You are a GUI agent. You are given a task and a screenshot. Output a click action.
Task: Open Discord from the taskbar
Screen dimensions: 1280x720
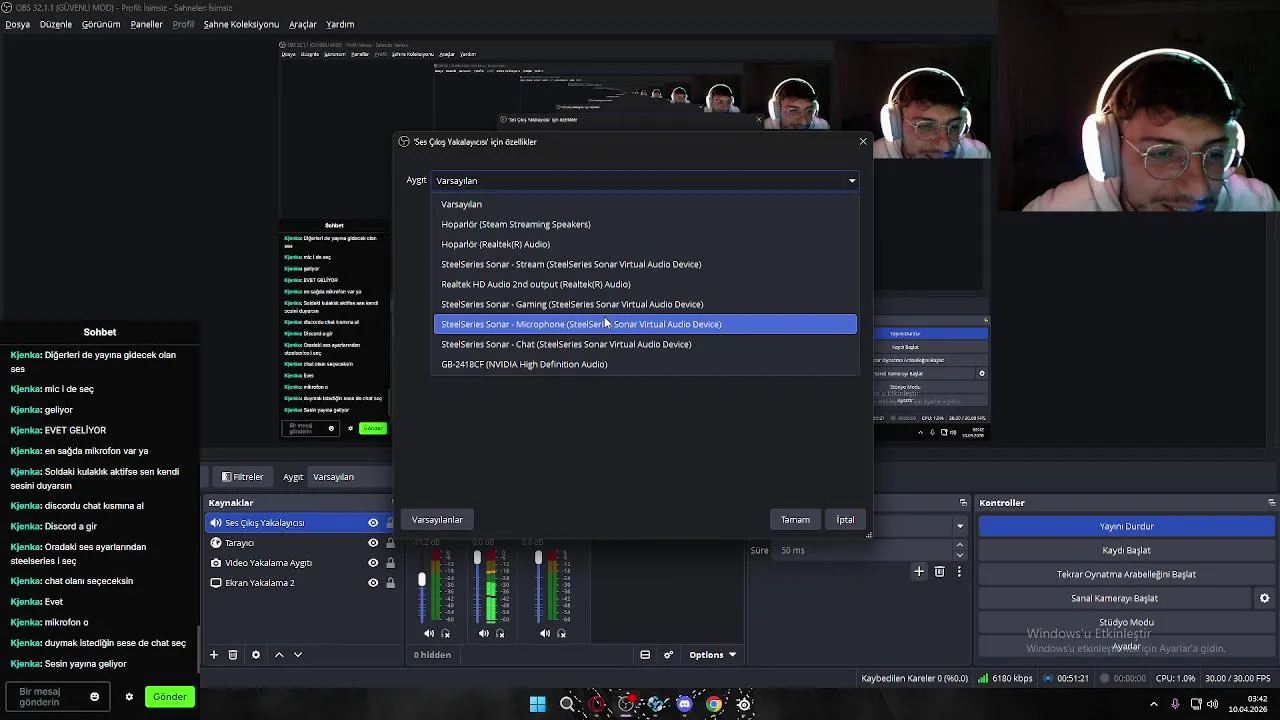(x=684, y=704)
